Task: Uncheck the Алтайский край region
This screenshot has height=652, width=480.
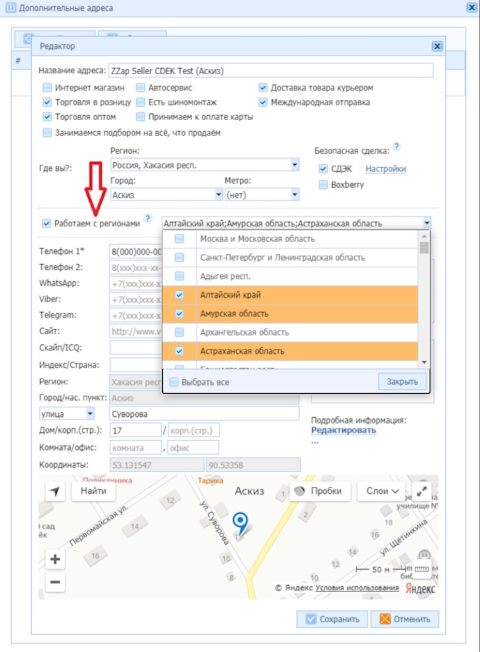Action: click(179, 295)
